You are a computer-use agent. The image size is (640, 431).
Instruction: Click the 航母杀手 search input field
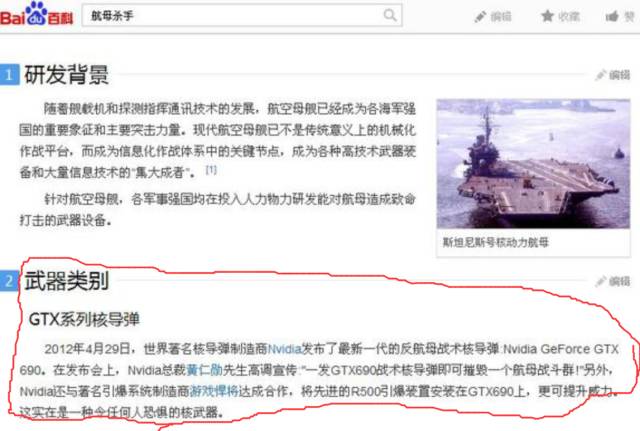click(242, 16)
